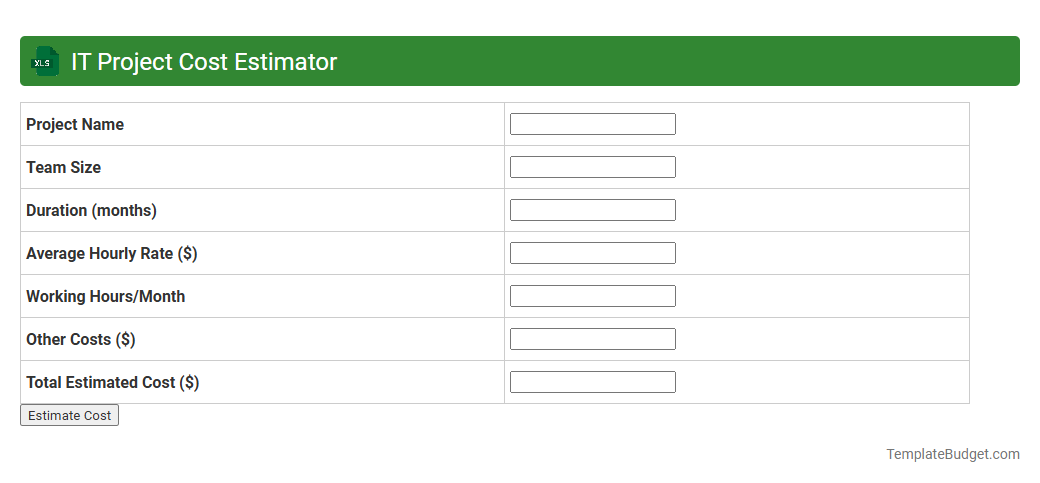Click empty green header area right of title
The width and height of the screenshot is (1040, 483).
pyautogui.click(x=680, y=62)
